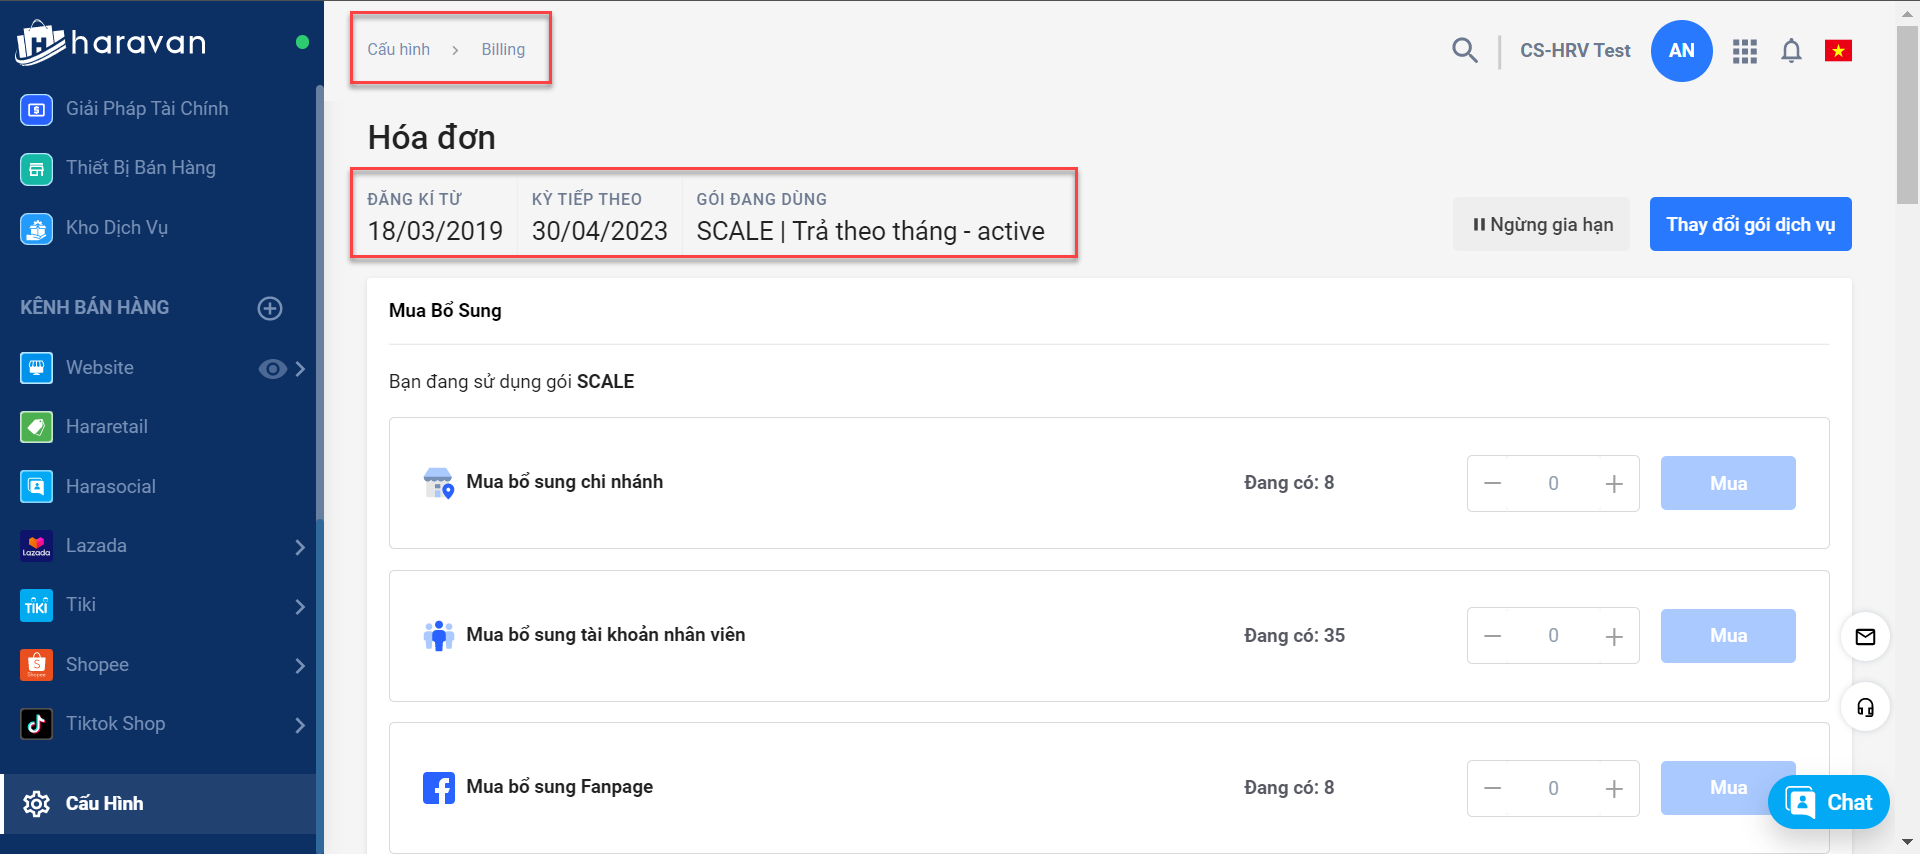This screenshot has height=854, width=1920.
Task: Click the search magnifier icon
Action: 1464,50
